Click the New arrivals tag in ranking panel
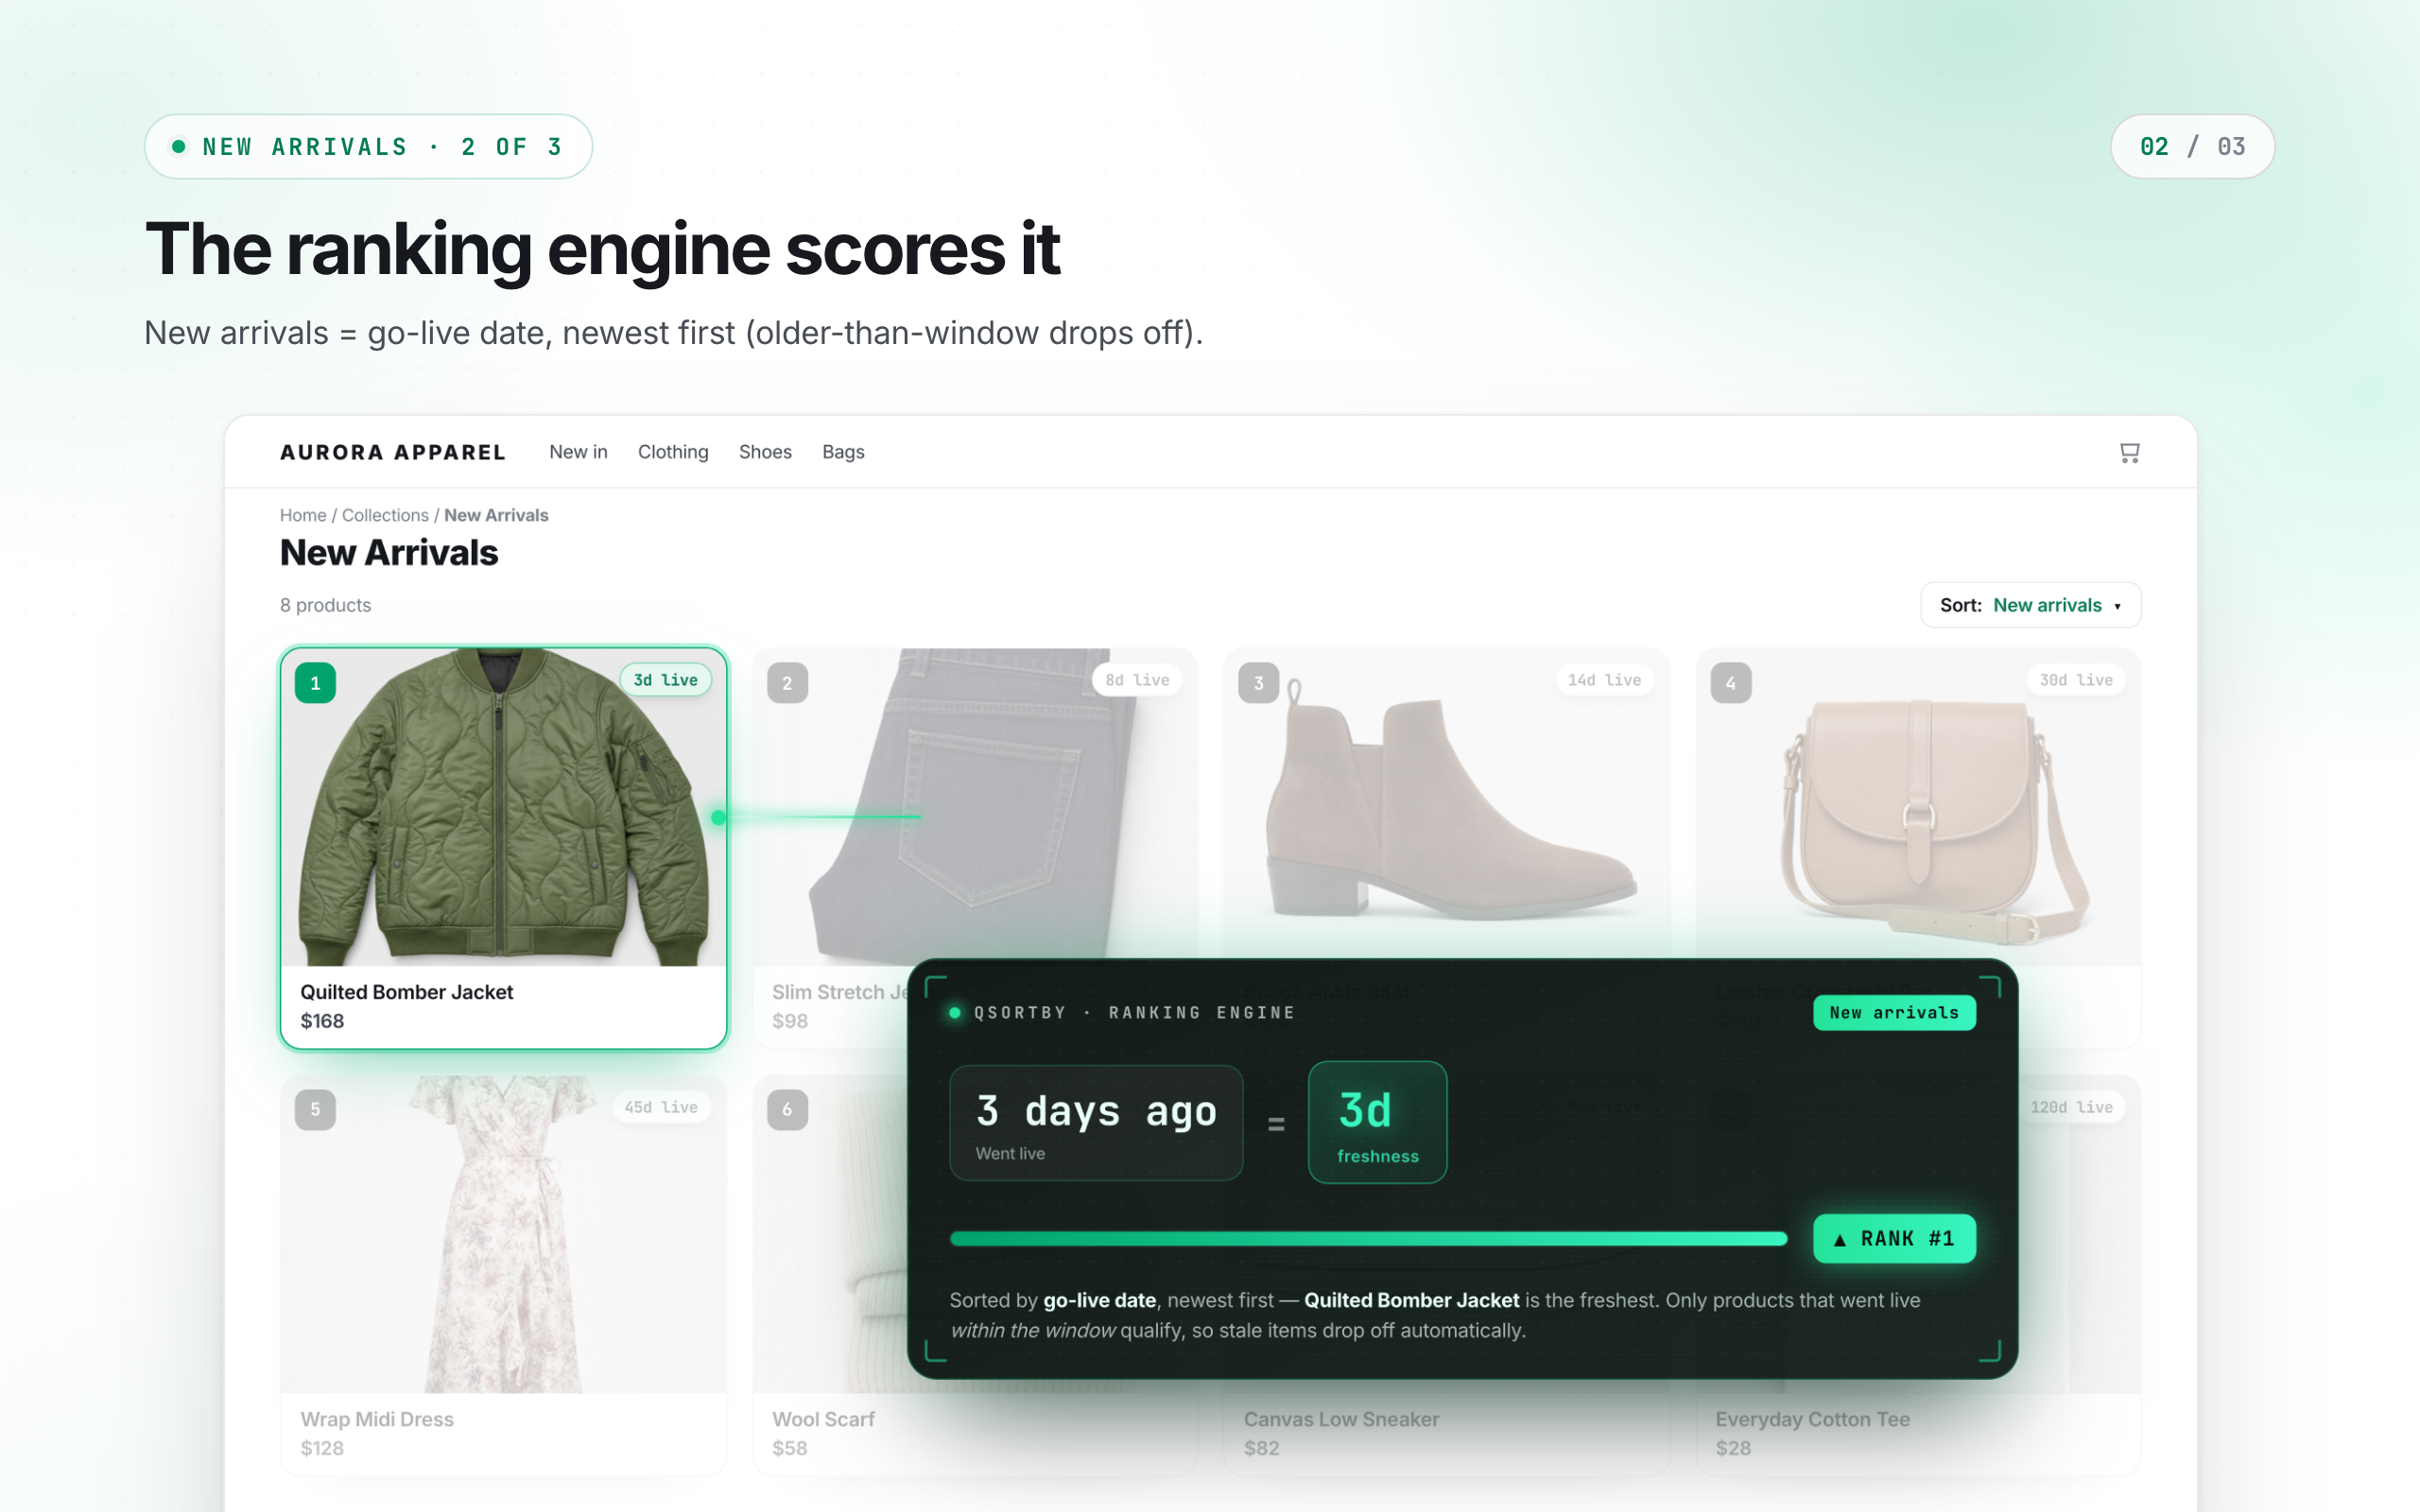 click(x=1894, y=1013)
